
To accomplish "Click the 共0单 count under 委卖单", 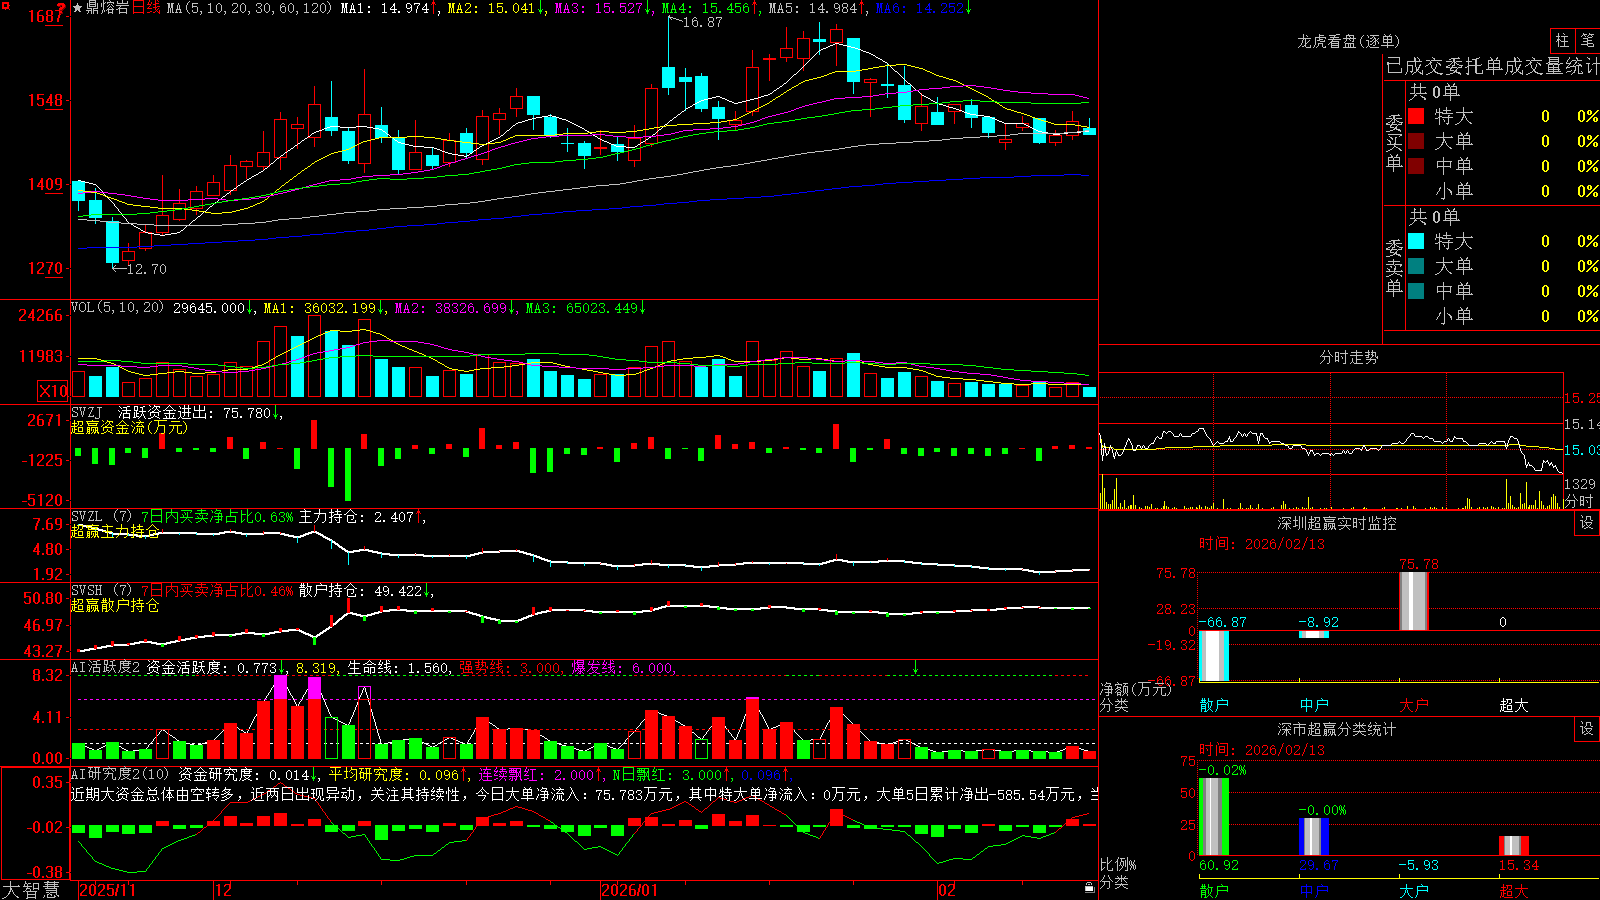I will point(1434,216).
